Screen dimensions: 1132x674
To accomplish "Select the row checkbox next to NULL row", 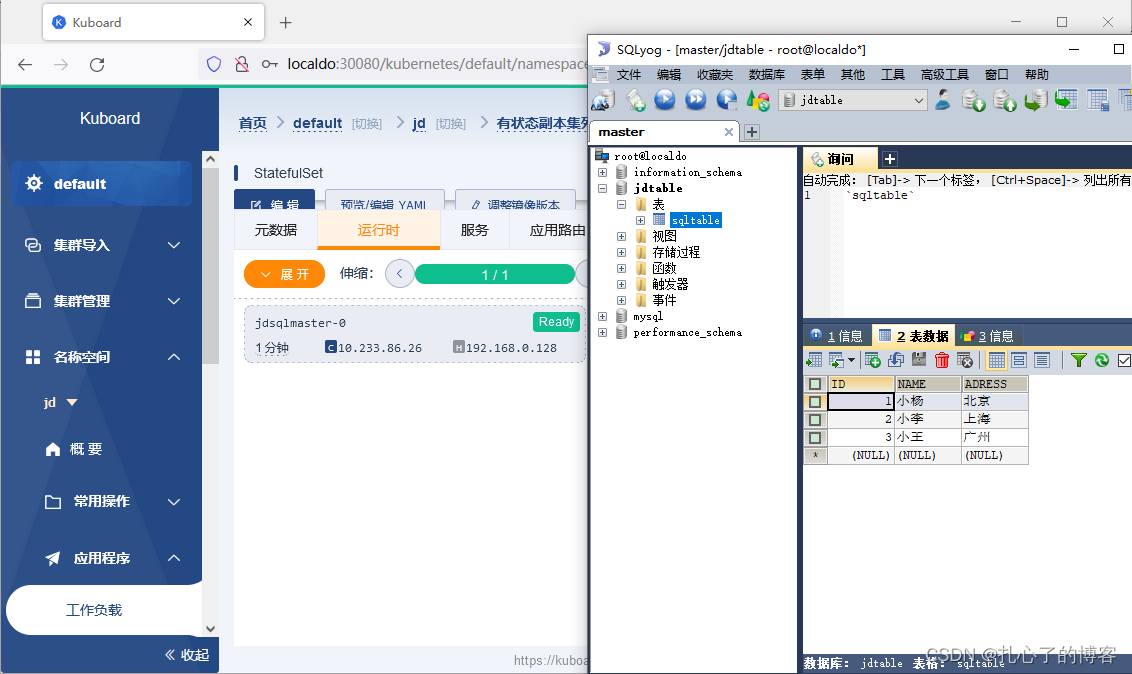I will (x=814, y=454).
